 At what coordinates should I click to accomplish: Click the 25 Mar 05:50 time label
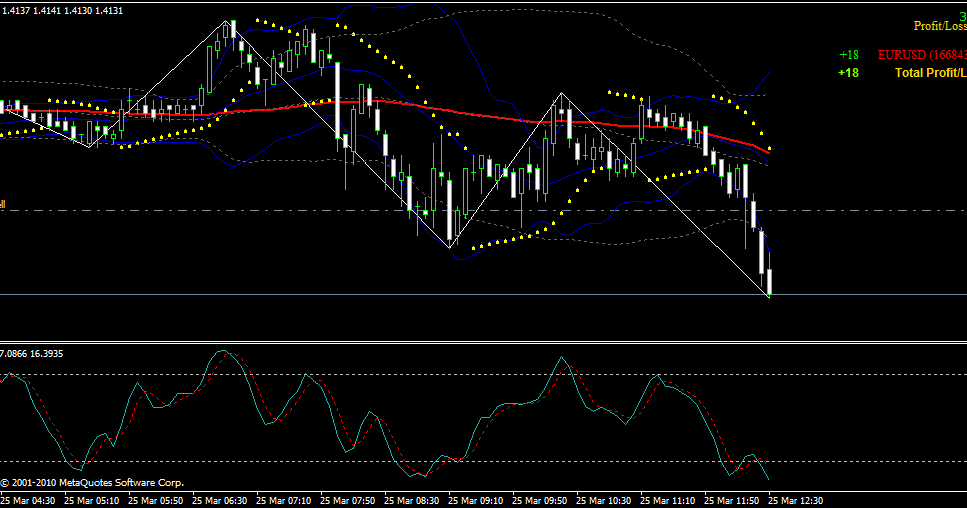155,501
